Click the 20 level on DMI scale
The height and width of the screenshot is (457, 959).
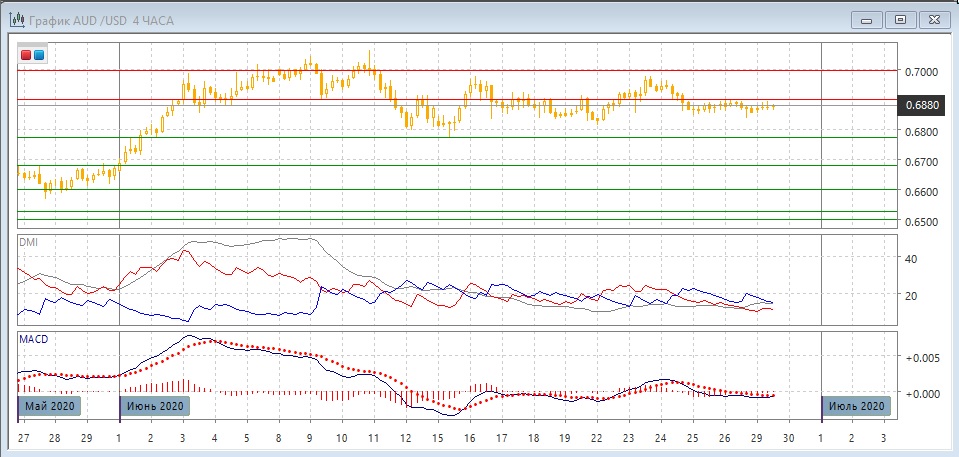(910, 296)
